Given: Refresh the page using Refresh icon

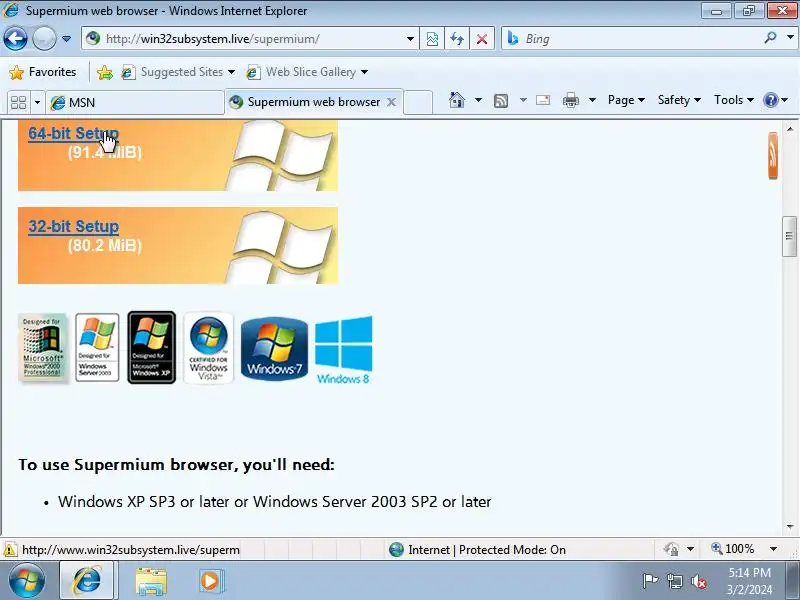Looking at the screenshot, I should 457,39.
